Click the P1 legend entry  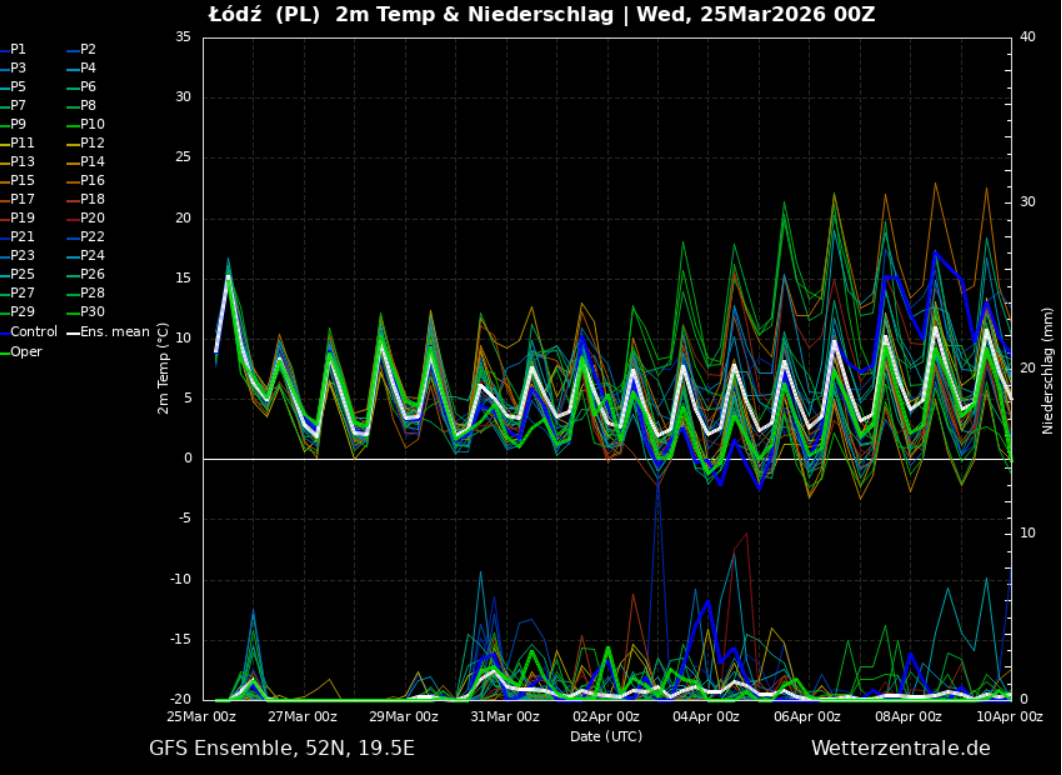(x=19, y=49)
